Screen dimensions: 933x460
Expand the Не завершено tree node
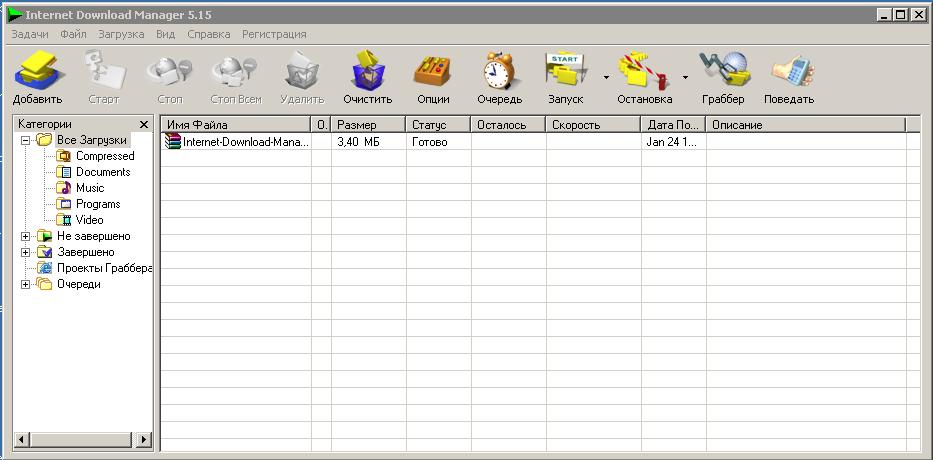point(25,236)
